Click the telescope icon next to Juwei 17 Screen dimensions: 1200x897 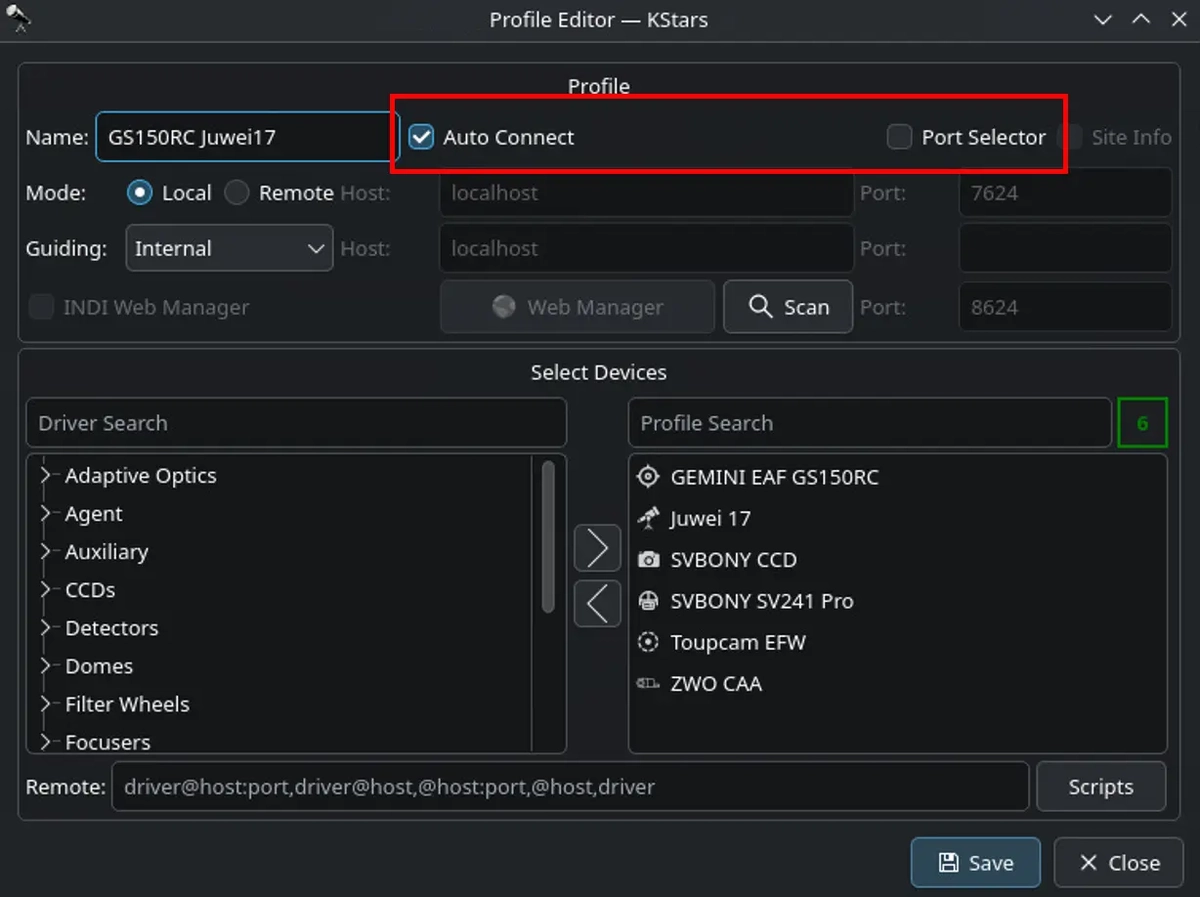(648, 518)
